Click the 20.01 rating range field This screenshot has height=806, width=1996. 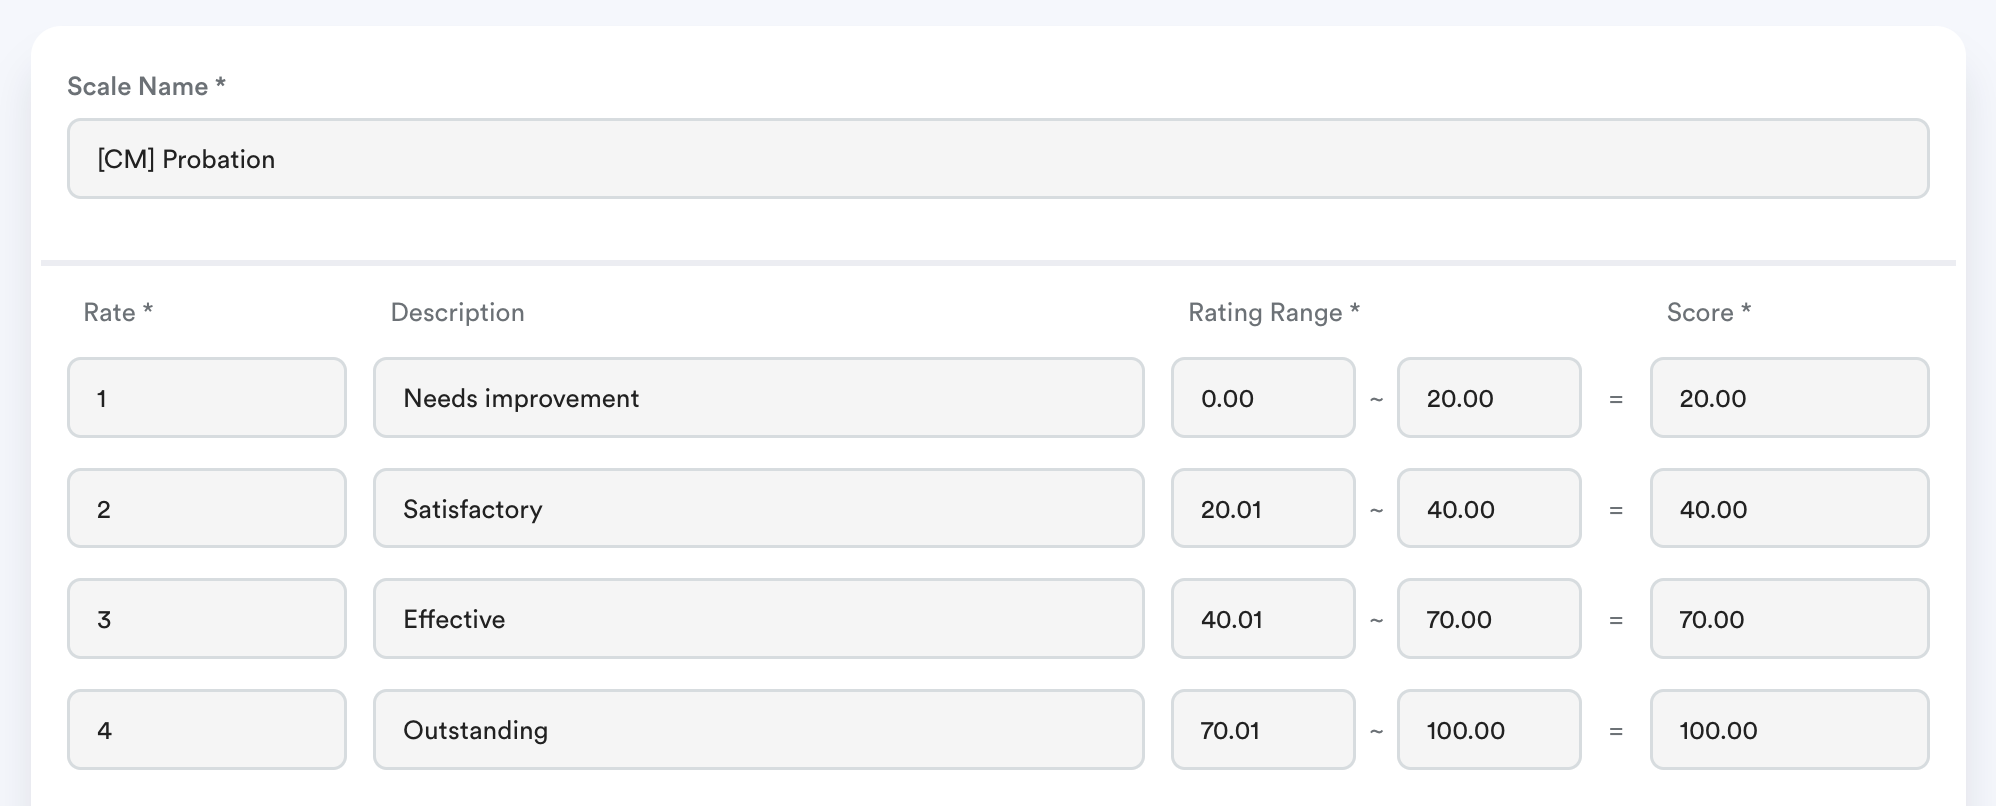point(1262,509)
